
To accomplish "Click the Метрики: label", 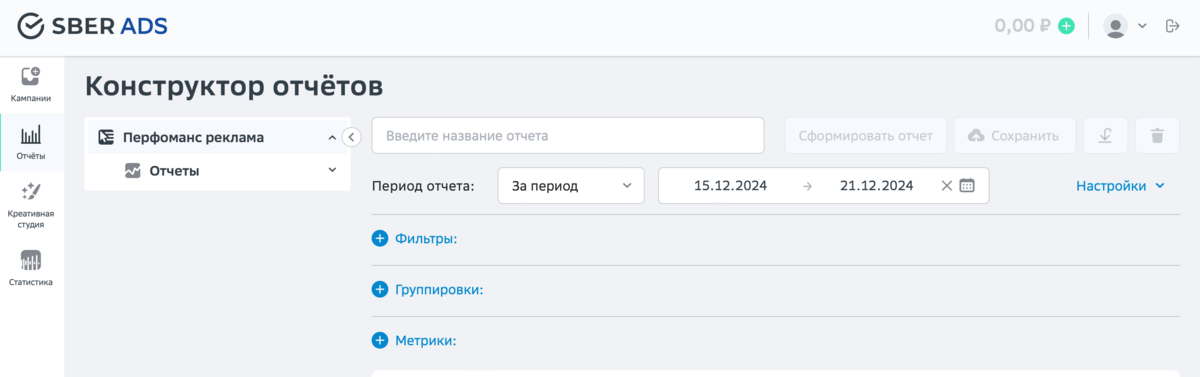I will click(x=425, y=340).
